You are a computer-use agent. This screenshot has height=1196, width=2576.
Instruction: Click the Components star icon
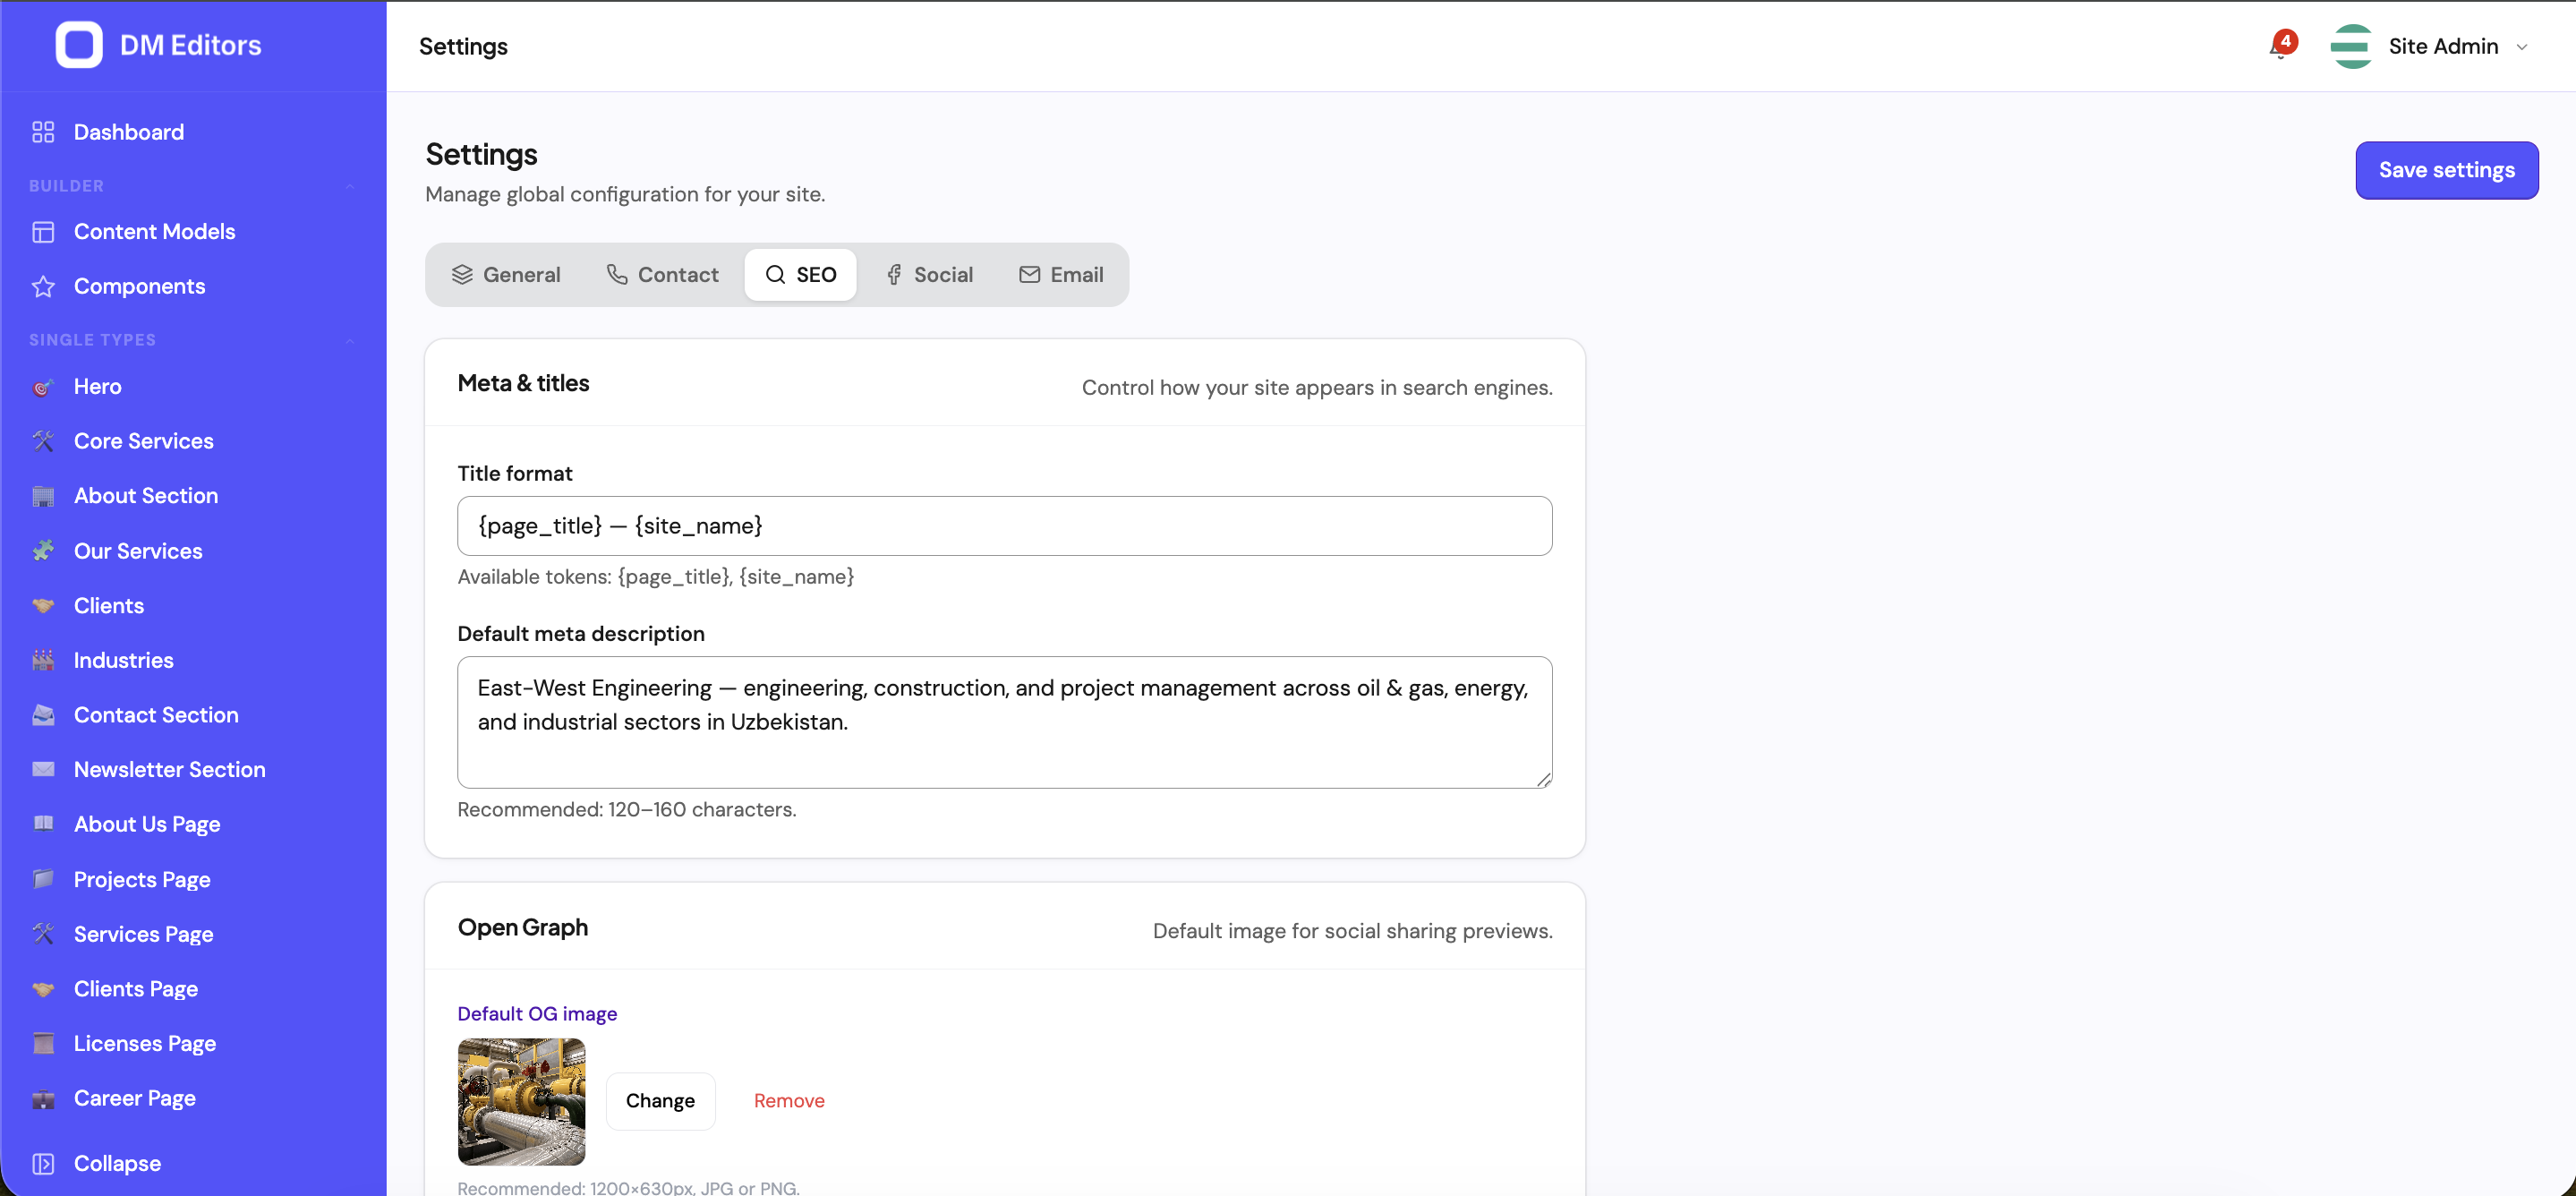pyautogui.click(x=43, y=287)
